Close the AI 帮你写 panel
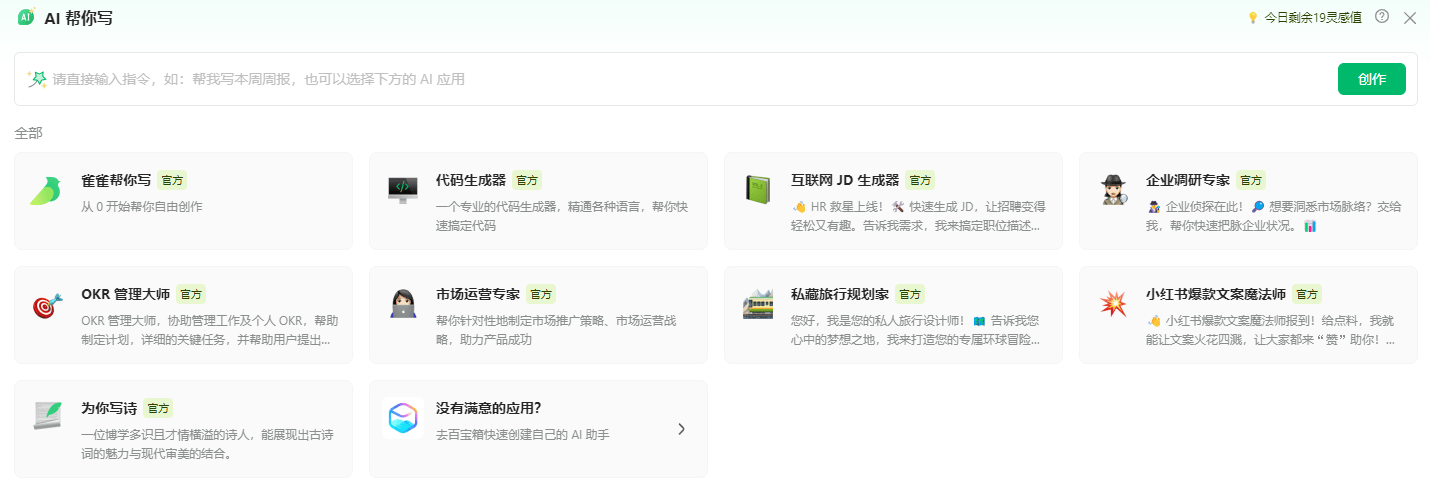The width and height of the screenshot is (1430, 496). [1410, 18]
